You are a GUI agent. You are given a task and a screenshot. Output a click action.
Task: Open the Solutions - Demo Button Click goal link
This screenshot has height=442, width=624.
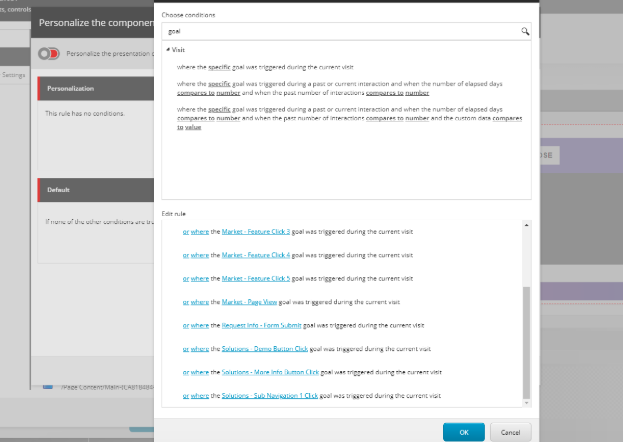pos(265,349)
